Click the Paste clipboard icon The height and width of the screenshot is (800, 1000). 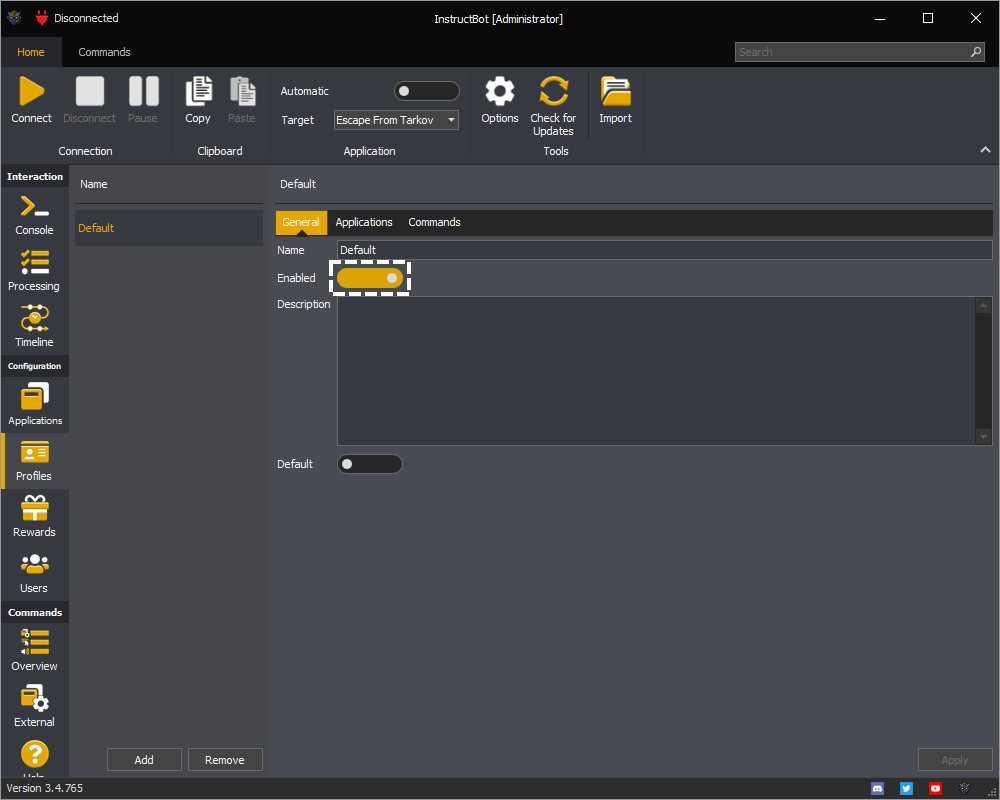point(242,91)
